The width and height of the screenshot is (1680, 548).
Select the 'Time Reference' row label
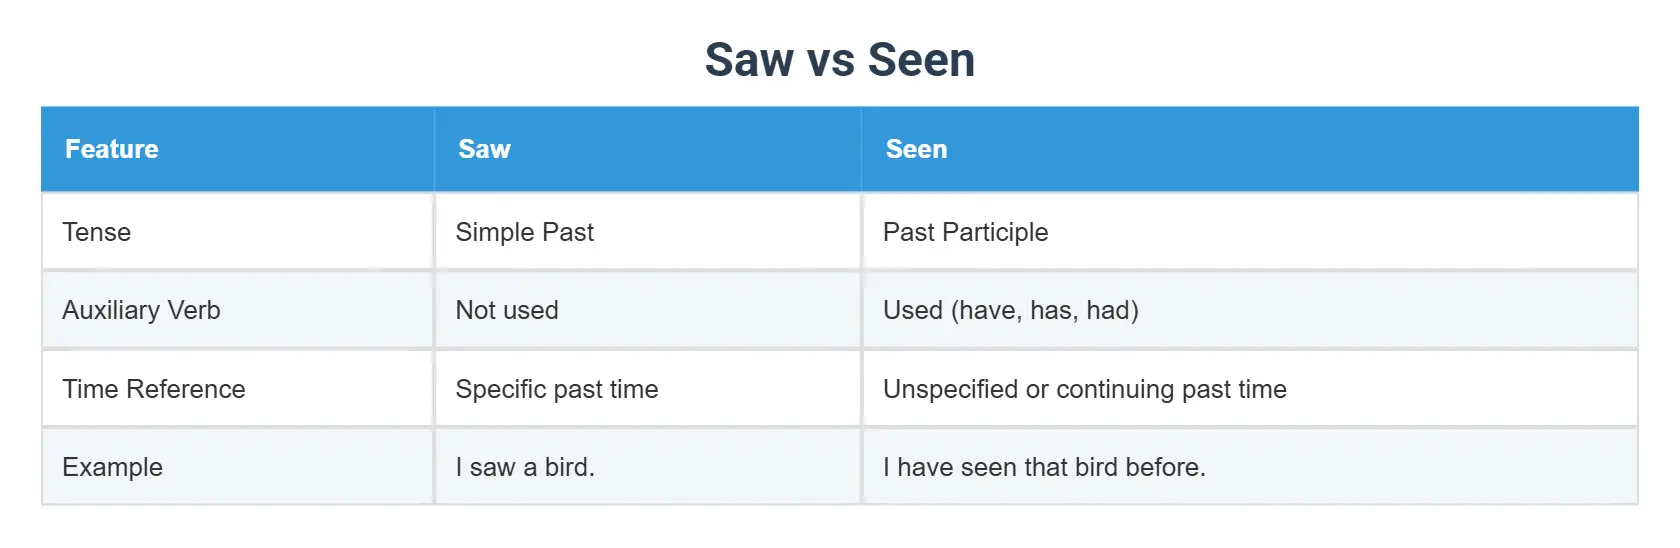[x=154, y=389]
